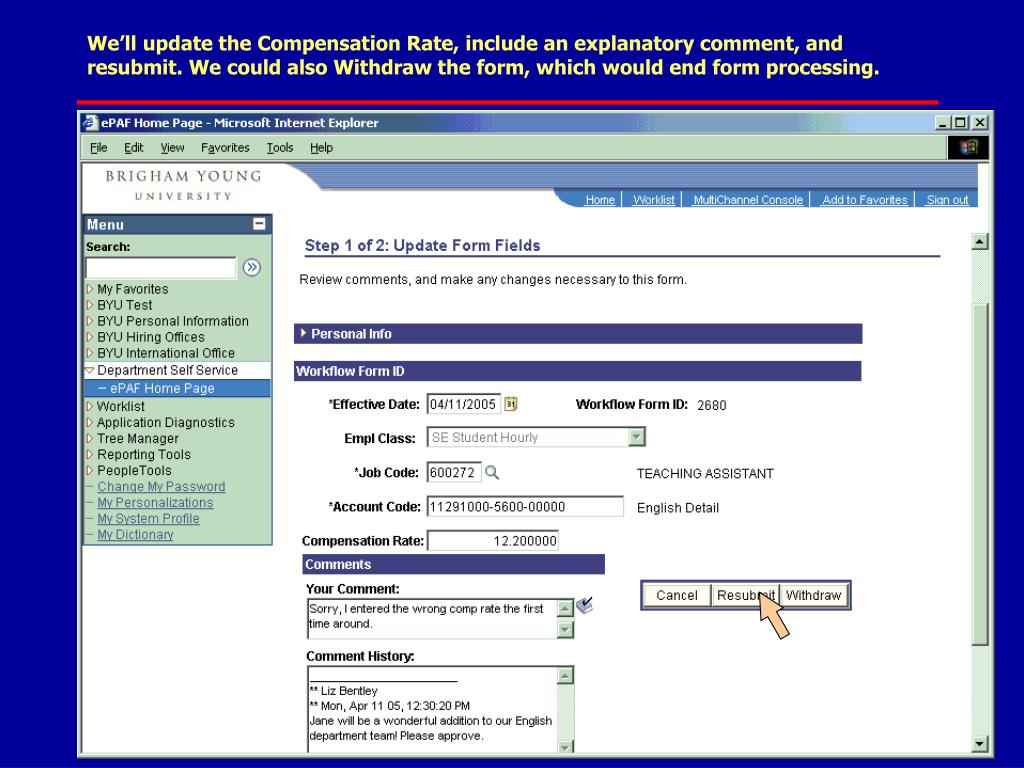
Task: Open My Personalizations link
Action: click(x=155, y=502)
